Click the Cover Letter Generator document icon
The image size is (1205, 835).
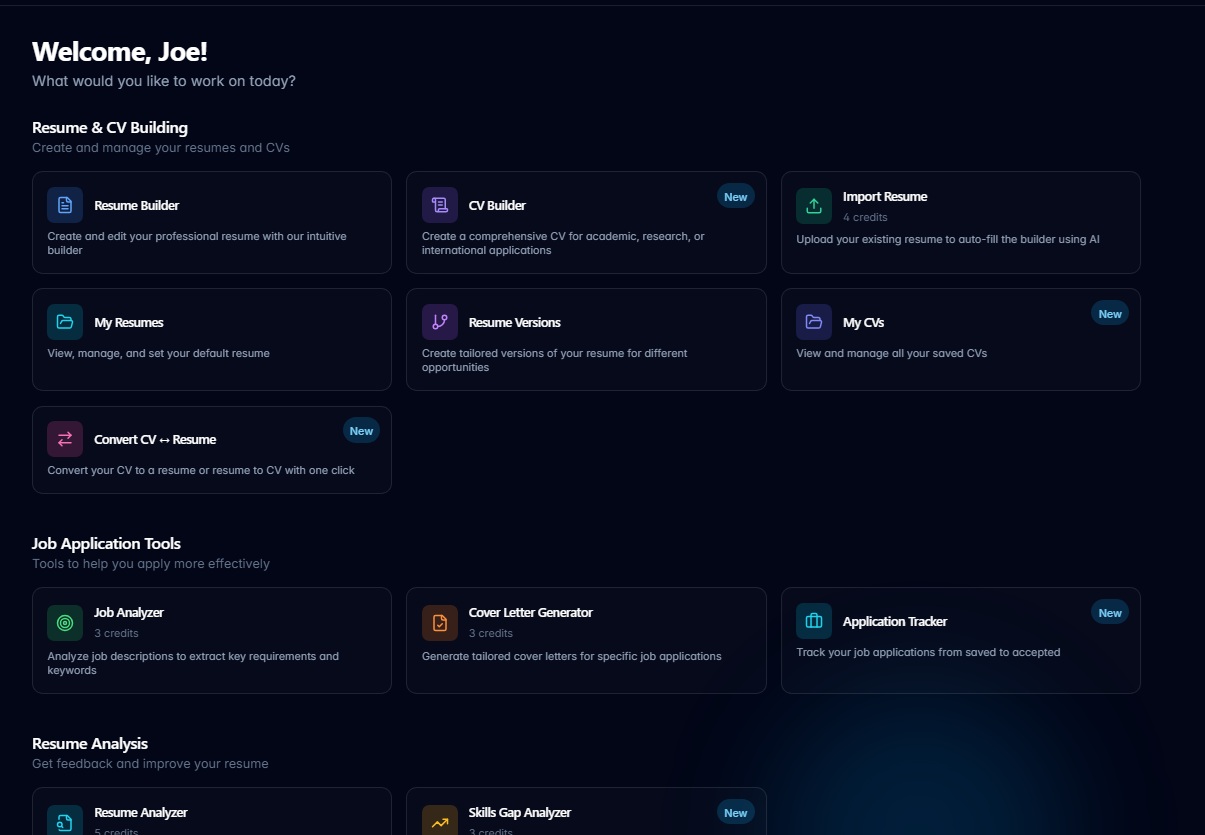tap(439, 622)
